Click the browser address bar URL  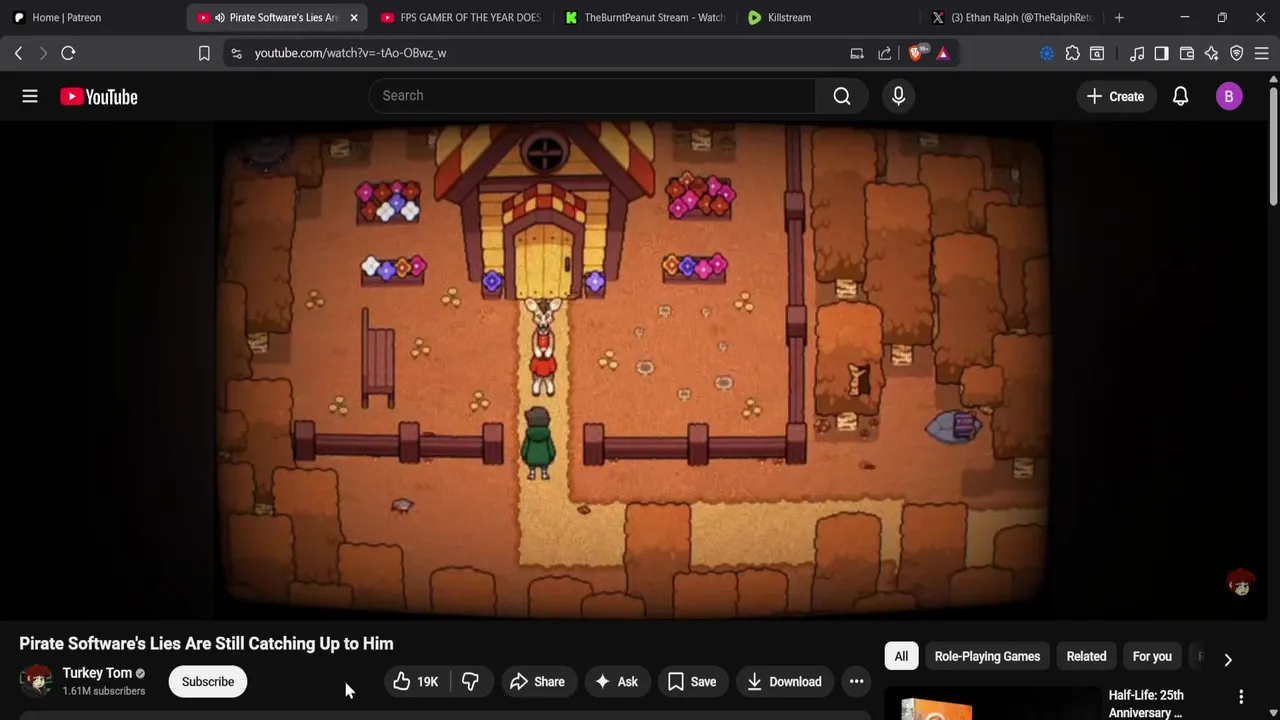[350, 53]
